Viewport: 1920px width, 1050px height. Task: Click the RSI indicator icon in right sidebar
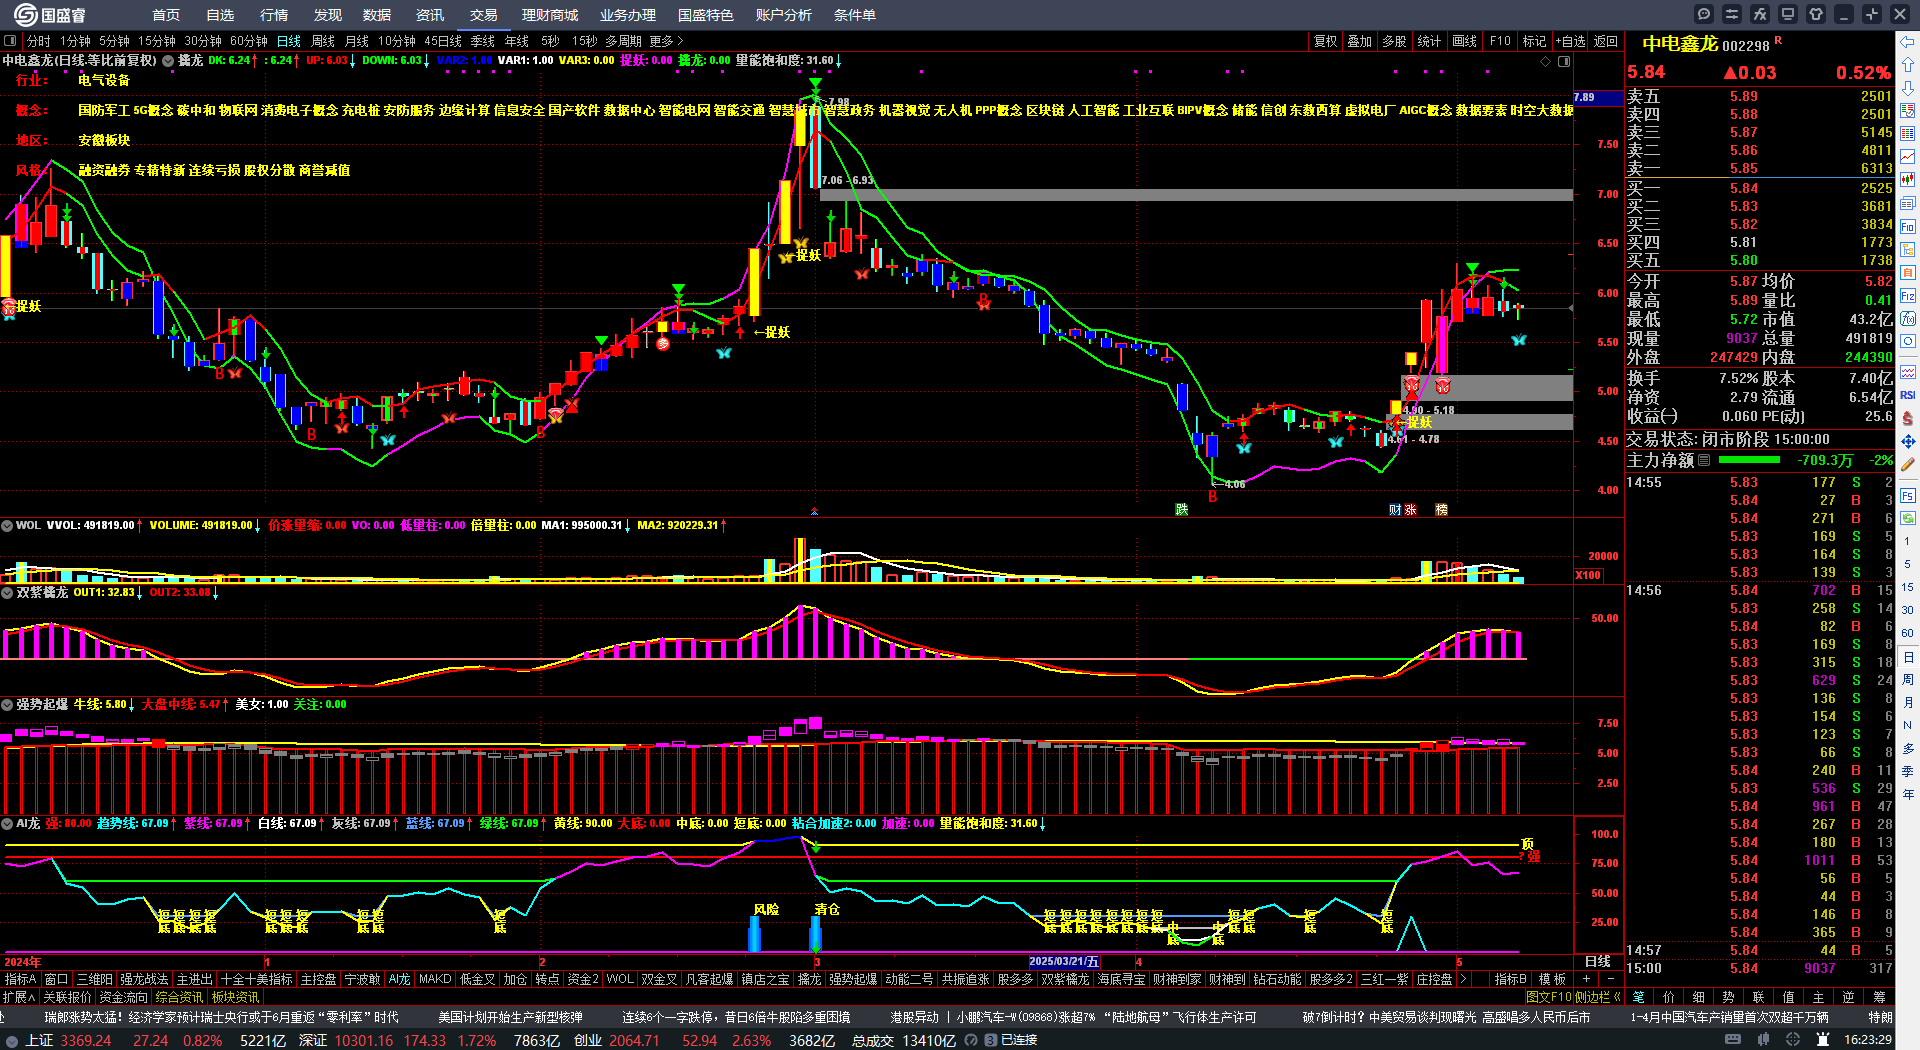pos(1908,395)
